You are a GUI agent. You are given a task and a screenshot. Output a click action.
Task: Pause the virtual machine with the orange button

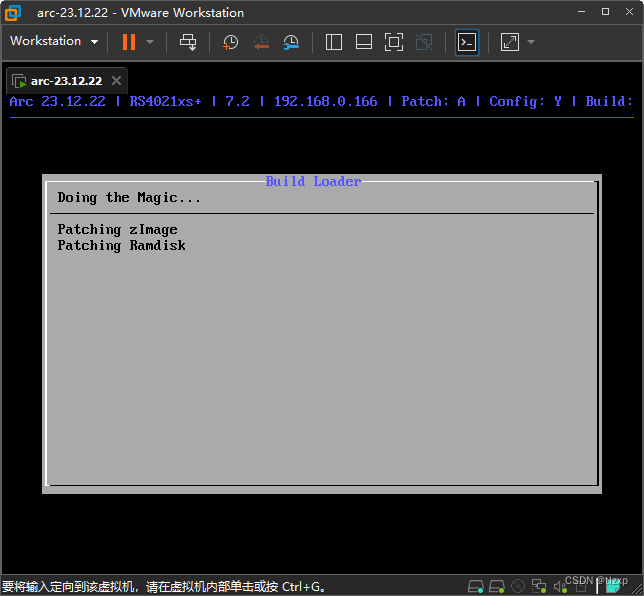[x=129, y=42]
